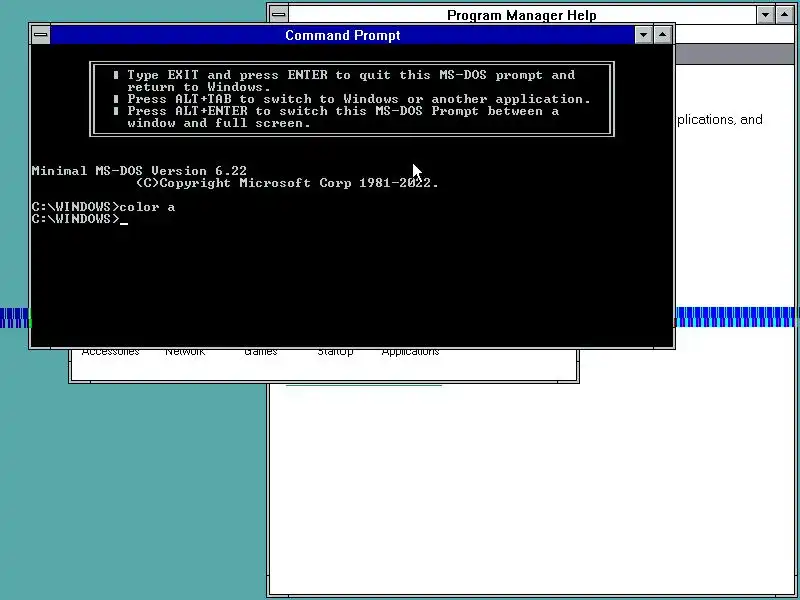Click 'plications, and' text in Help window
The height and width of the screenshot is (600, 800).
tap(719, 120)
